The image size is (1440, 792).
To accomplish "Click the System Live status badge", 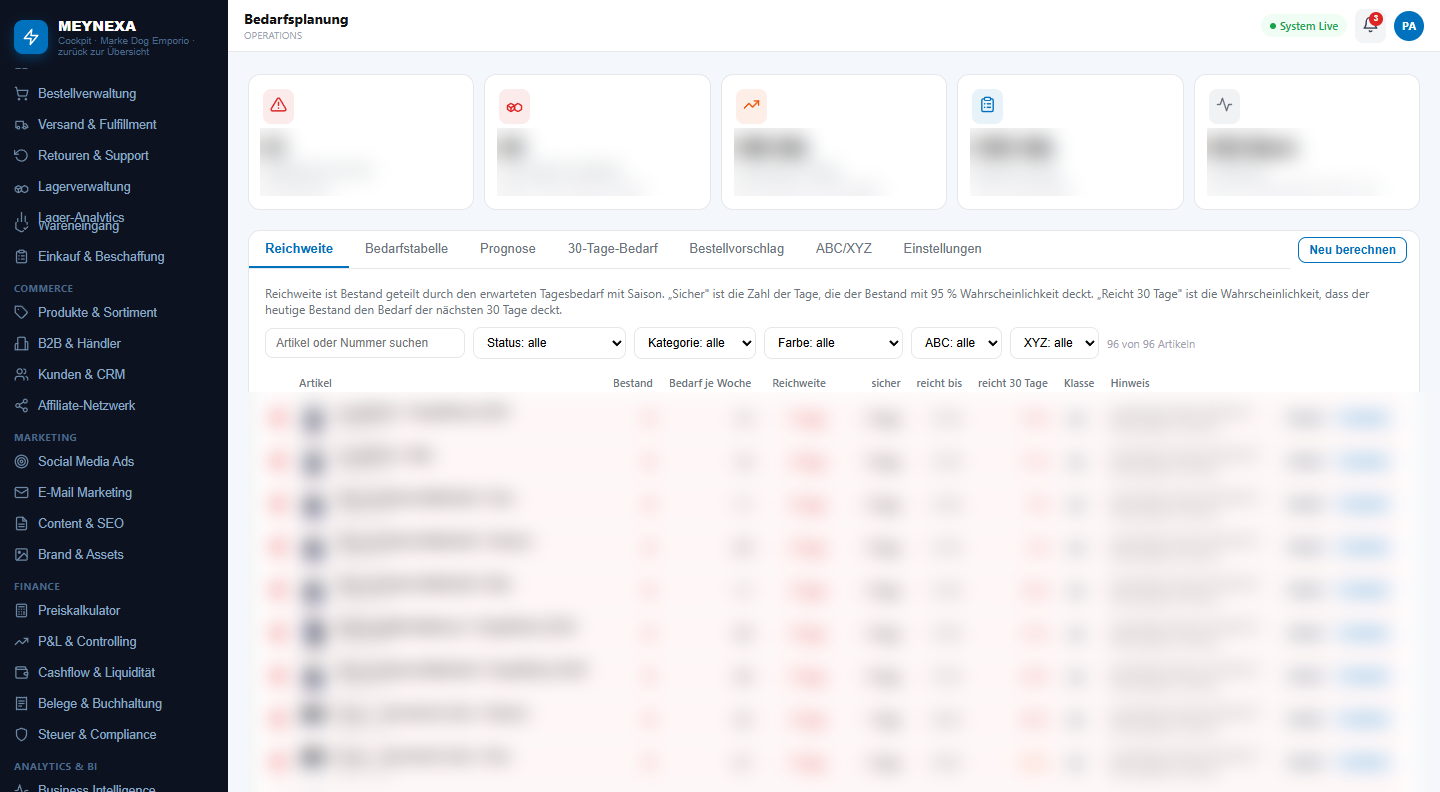I will click(x=1304, y=26).
